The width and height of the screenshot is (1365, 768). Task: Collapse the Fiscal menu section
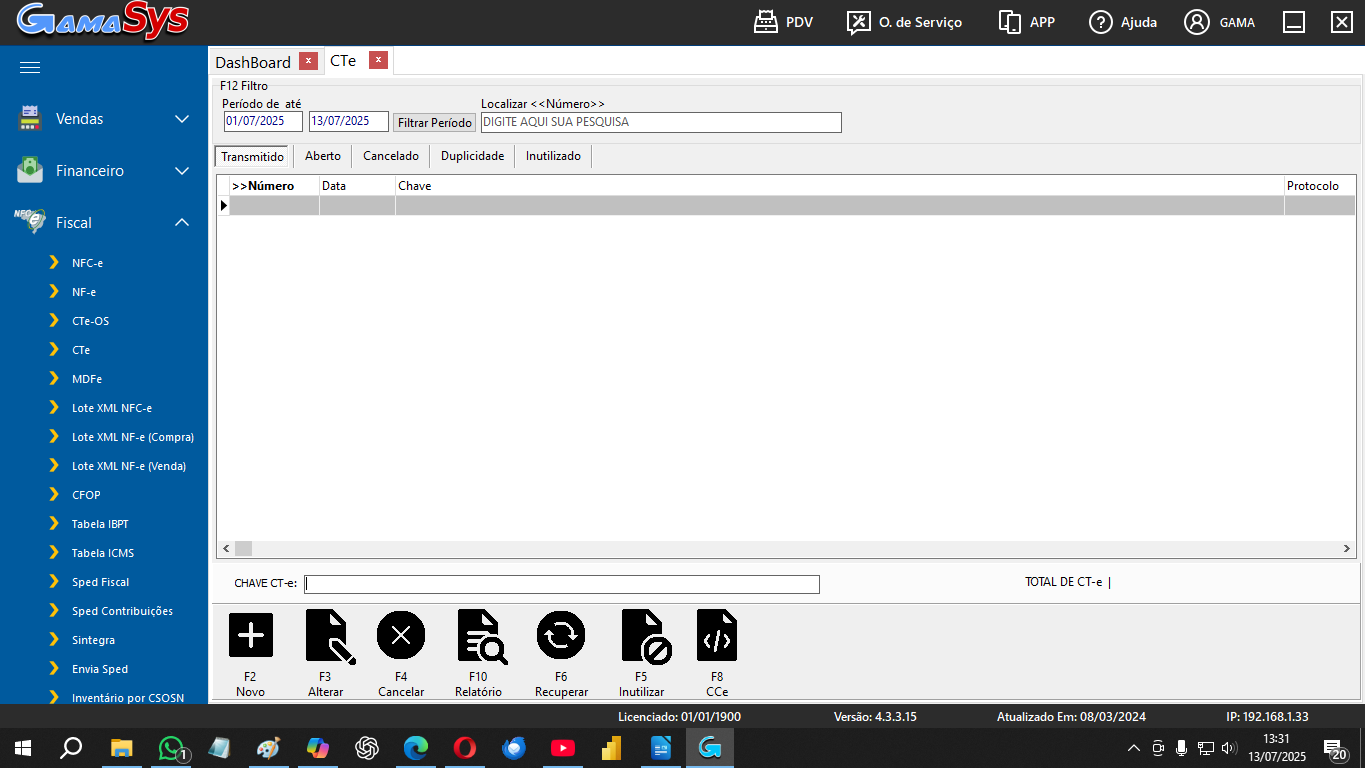pyautogui.click(x=104, y=223)
